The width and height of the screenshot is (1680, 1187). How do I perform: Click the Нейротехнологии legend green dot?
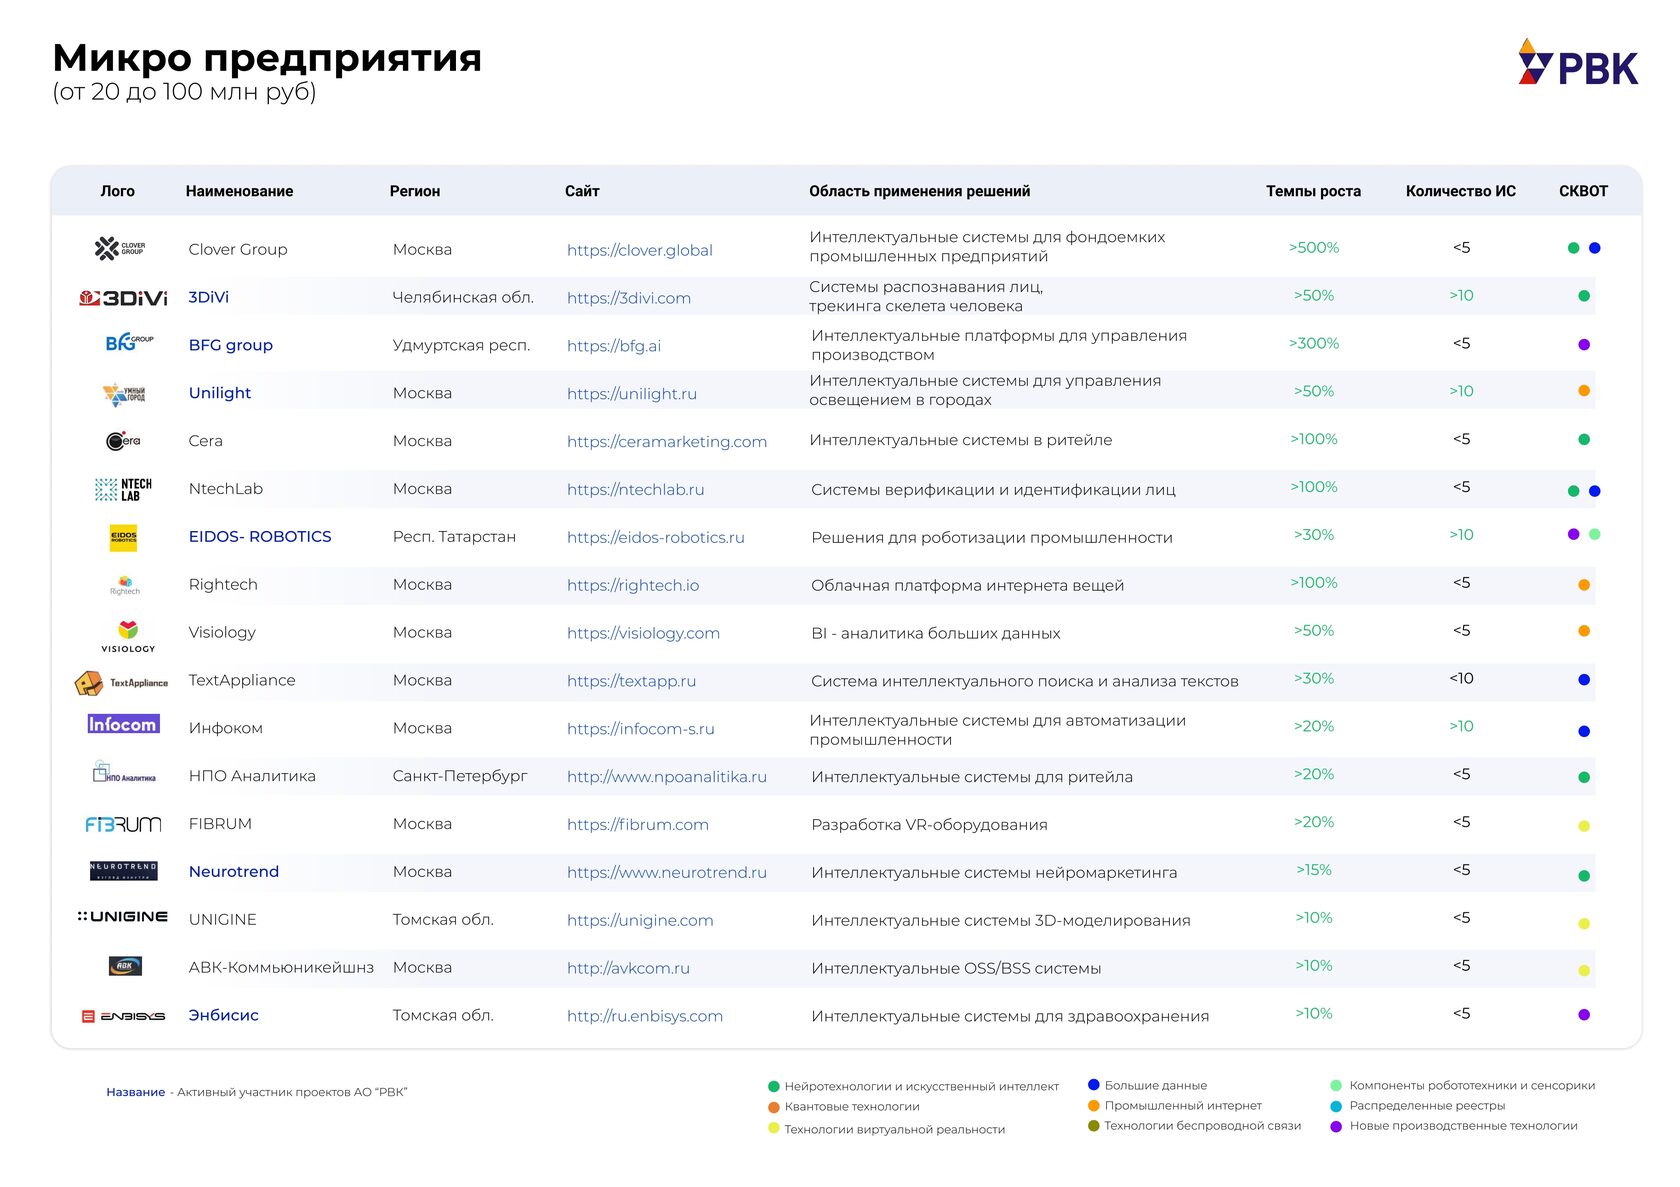pos(774,1086)
